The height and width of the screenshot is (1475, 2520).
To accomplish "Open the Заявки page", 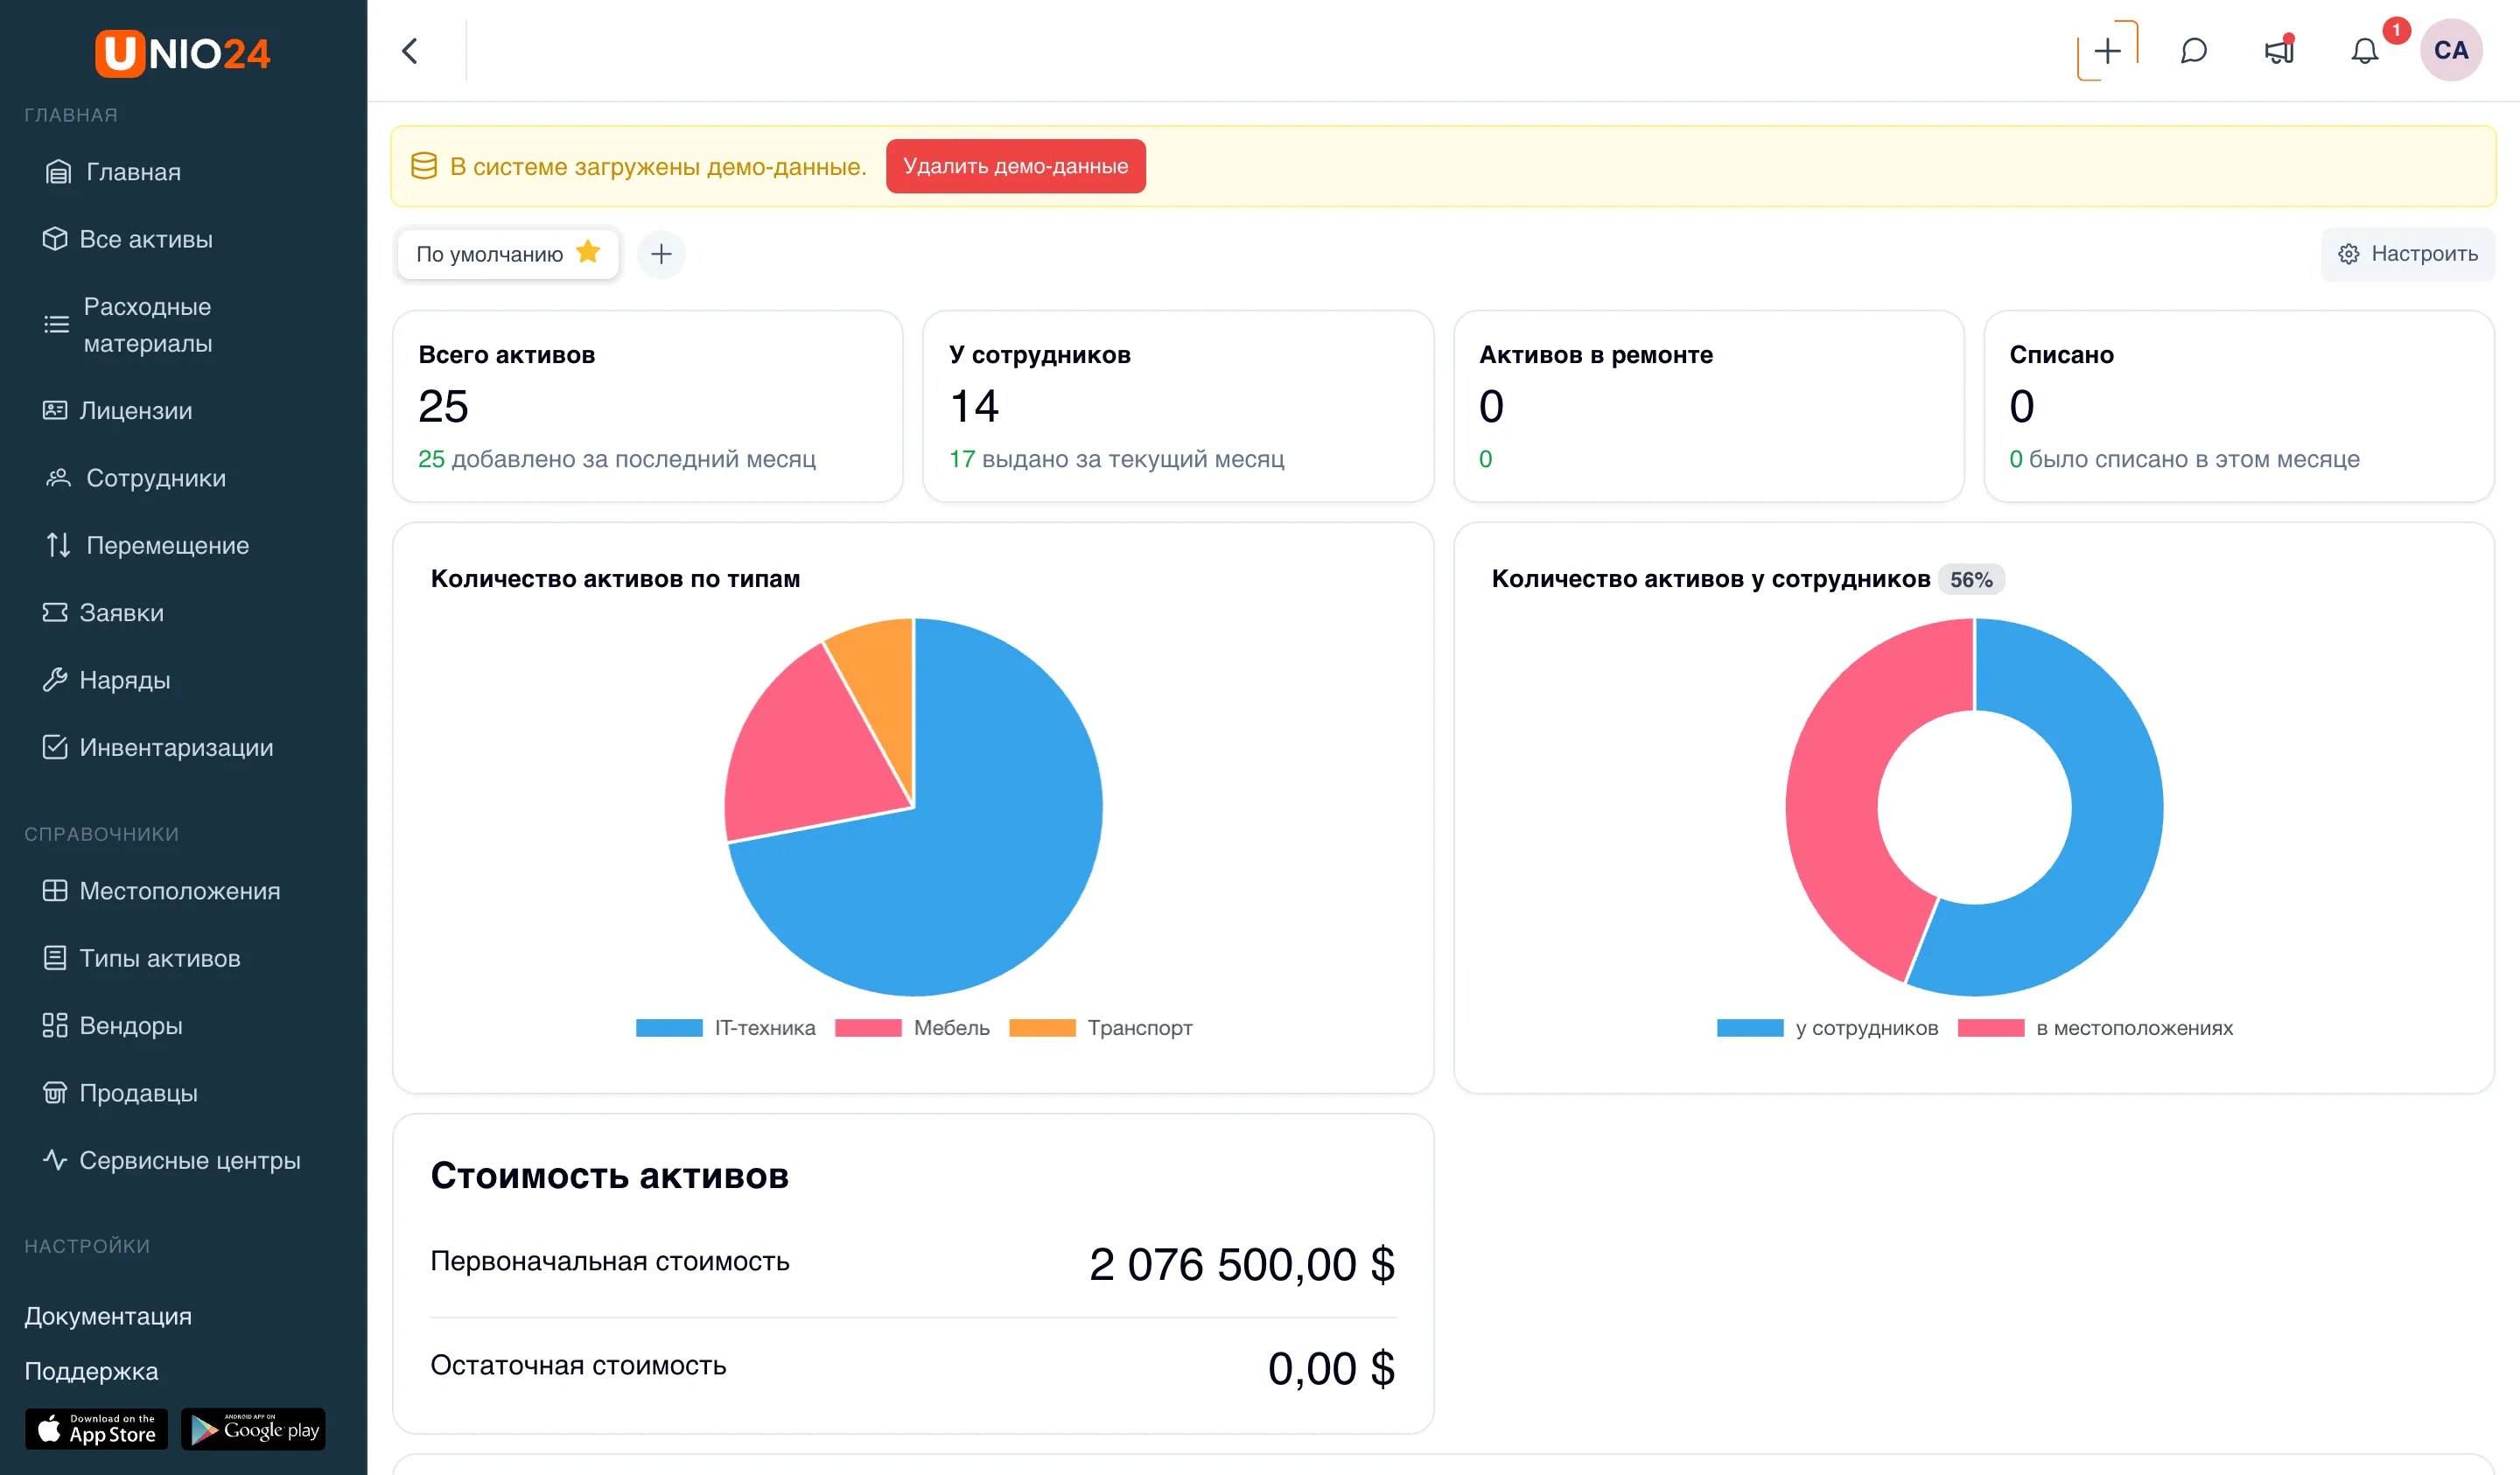I will pos(122,612).
